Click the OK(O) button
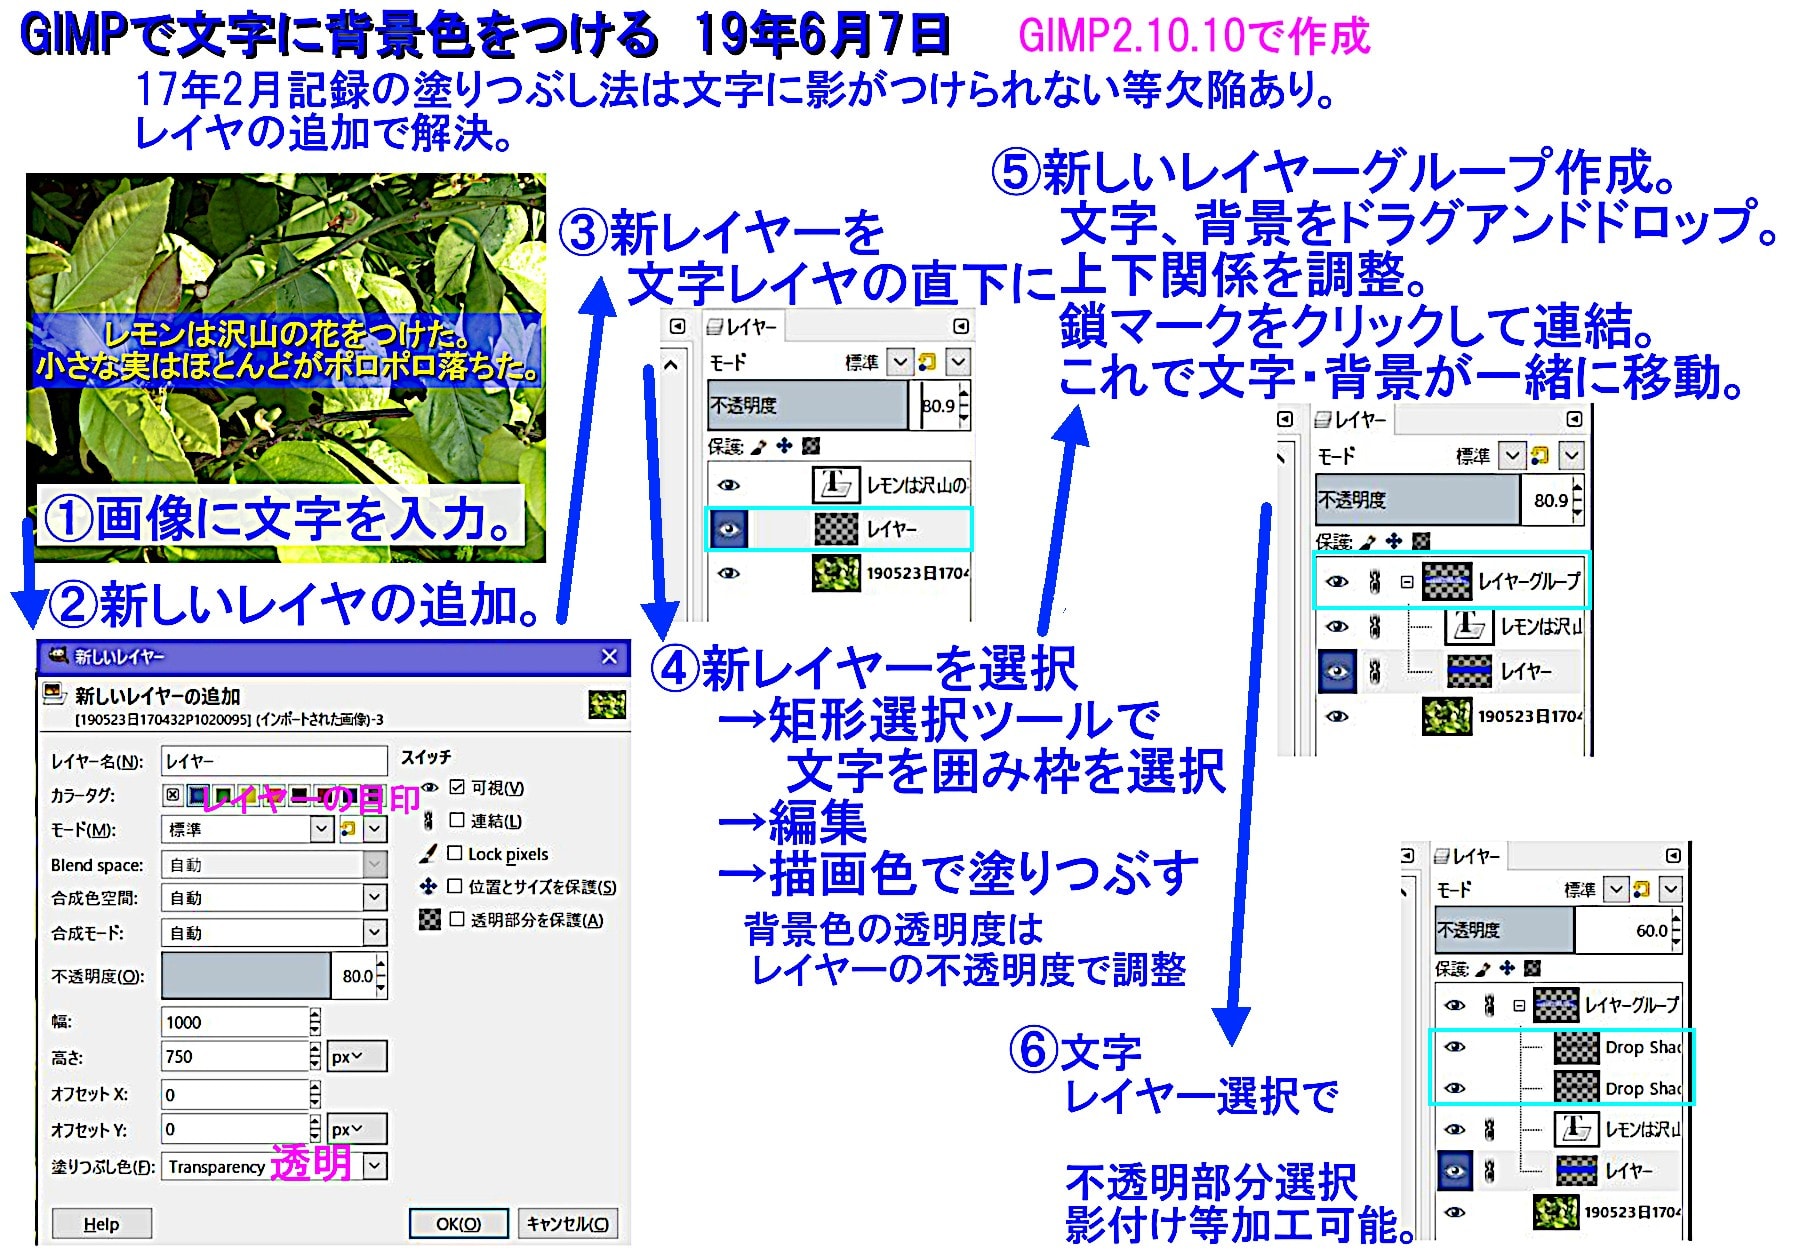 pos(459,1224)
